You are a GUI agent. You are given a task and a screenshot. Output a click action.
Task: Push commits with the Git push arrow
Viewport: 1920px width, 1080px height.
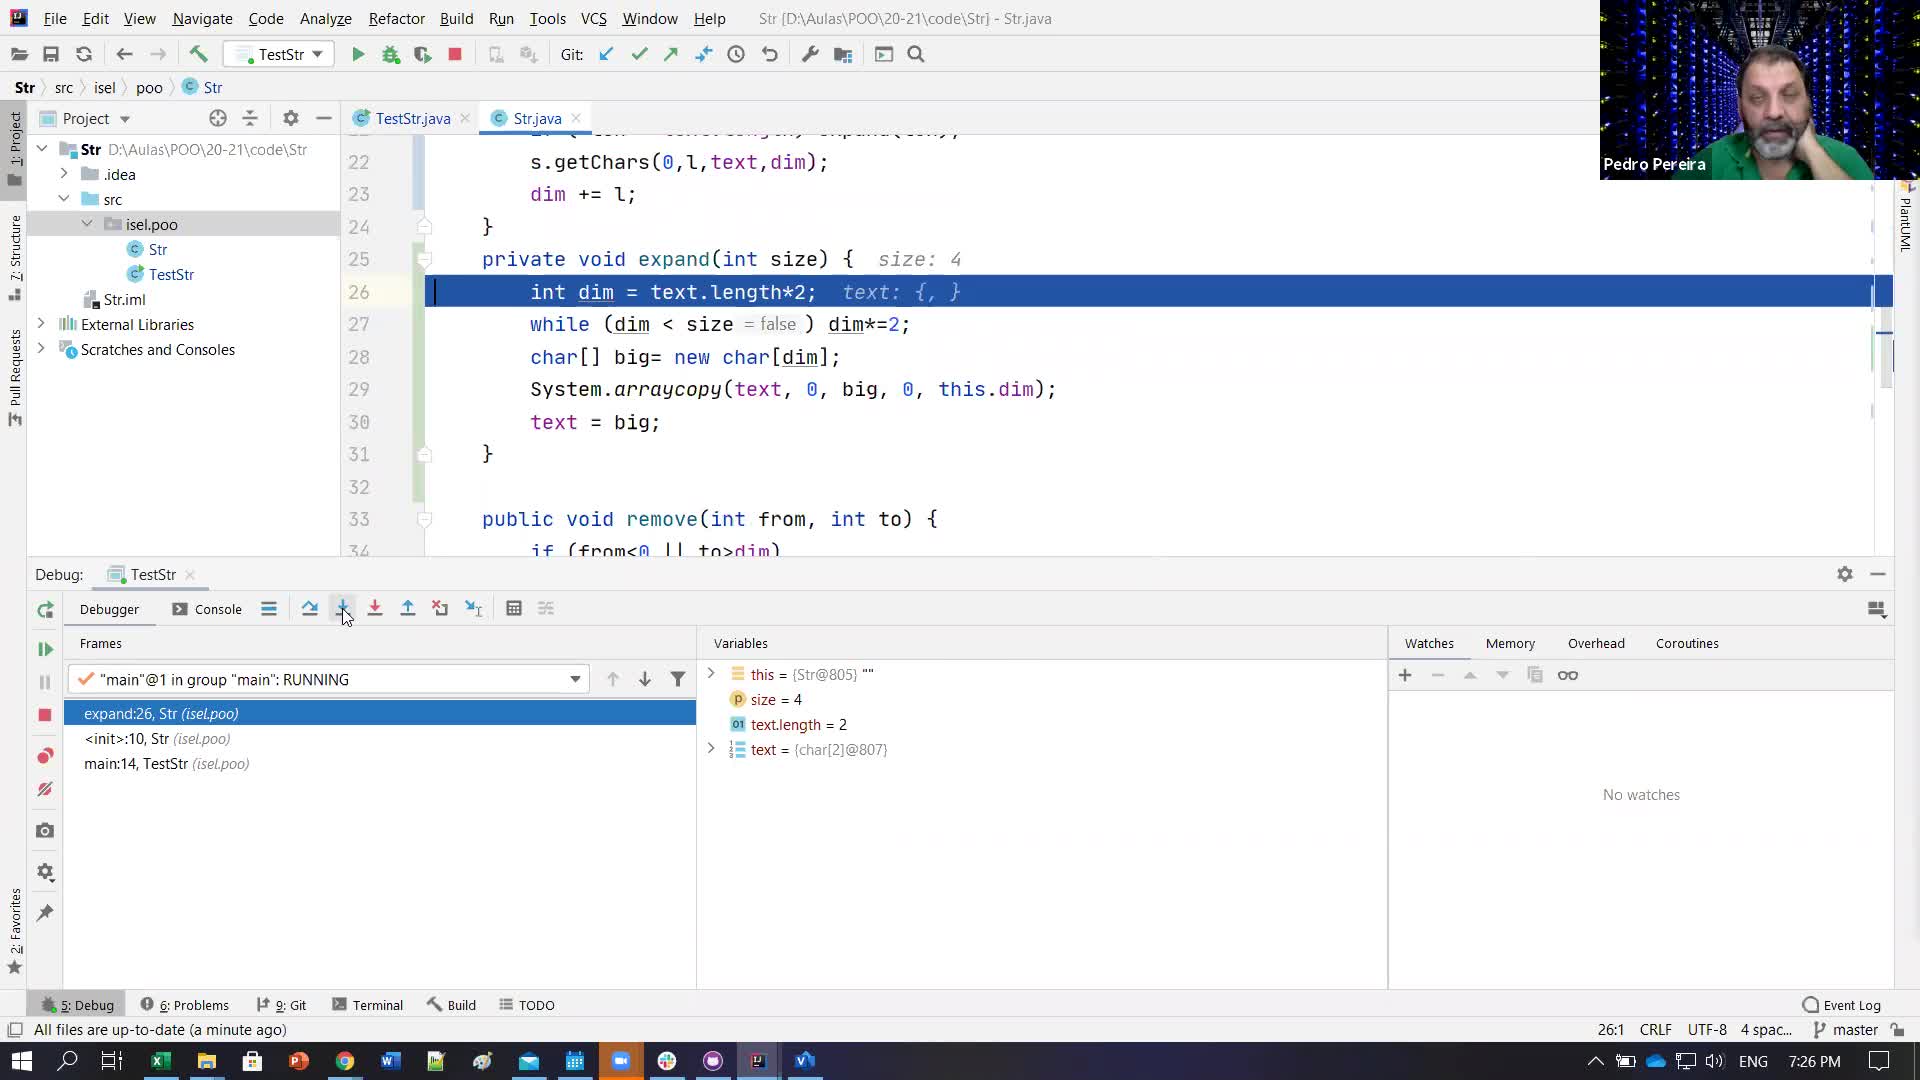pyautogui.click(x=671, y=54)
